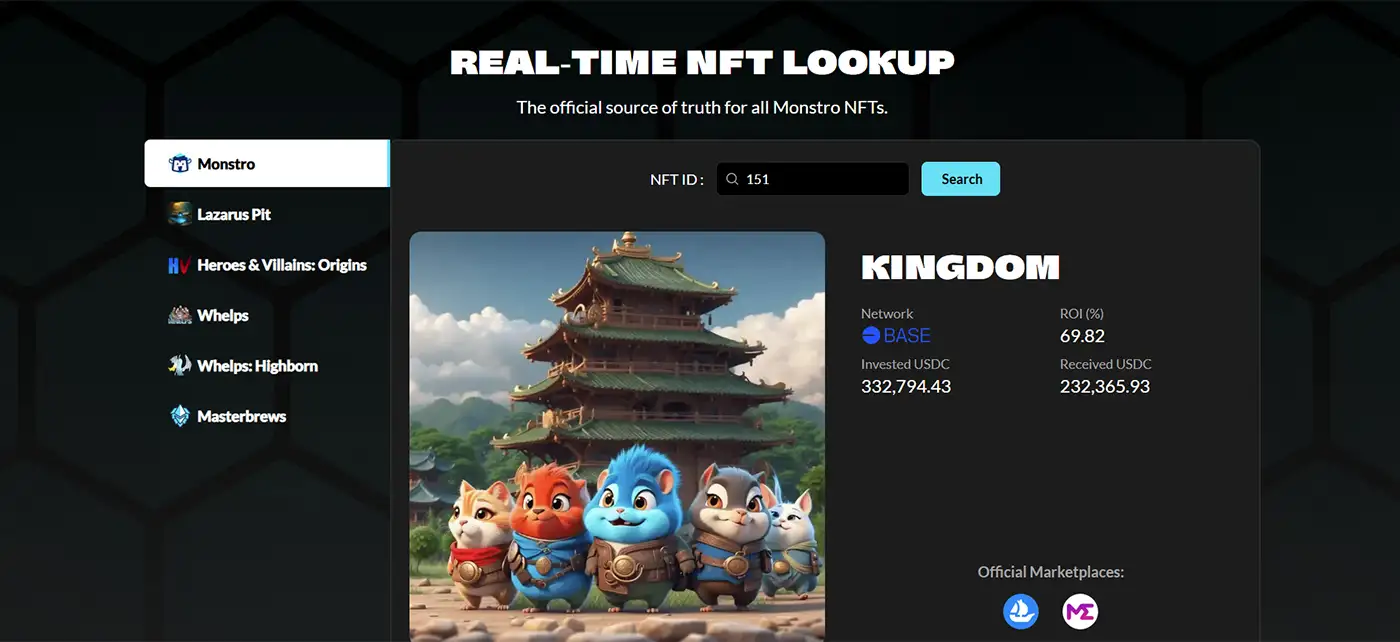1400x642 pixels.
Task: Go to the Whelps tab
Action: [x=267, y=315]
